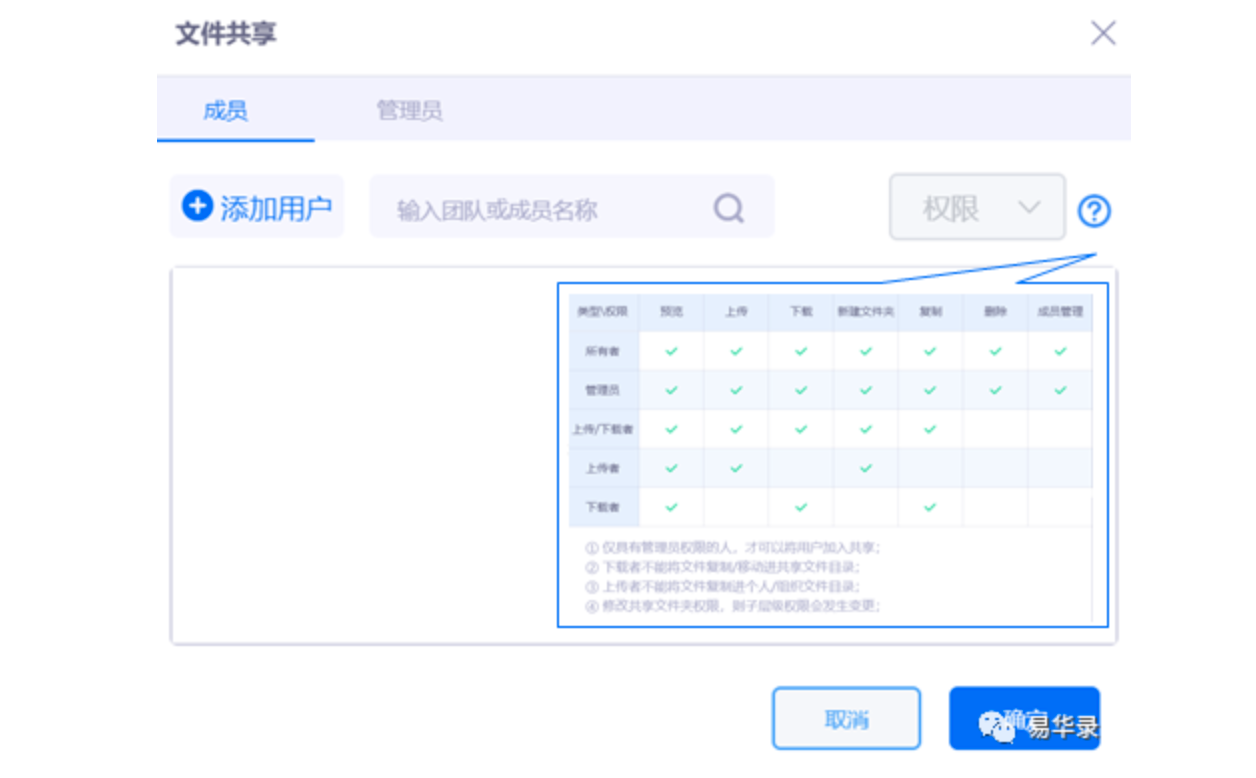This screenshot has height=778, width=1256.
Task: Click the WeChat logo watermark icon
Action: pos(995,725)
